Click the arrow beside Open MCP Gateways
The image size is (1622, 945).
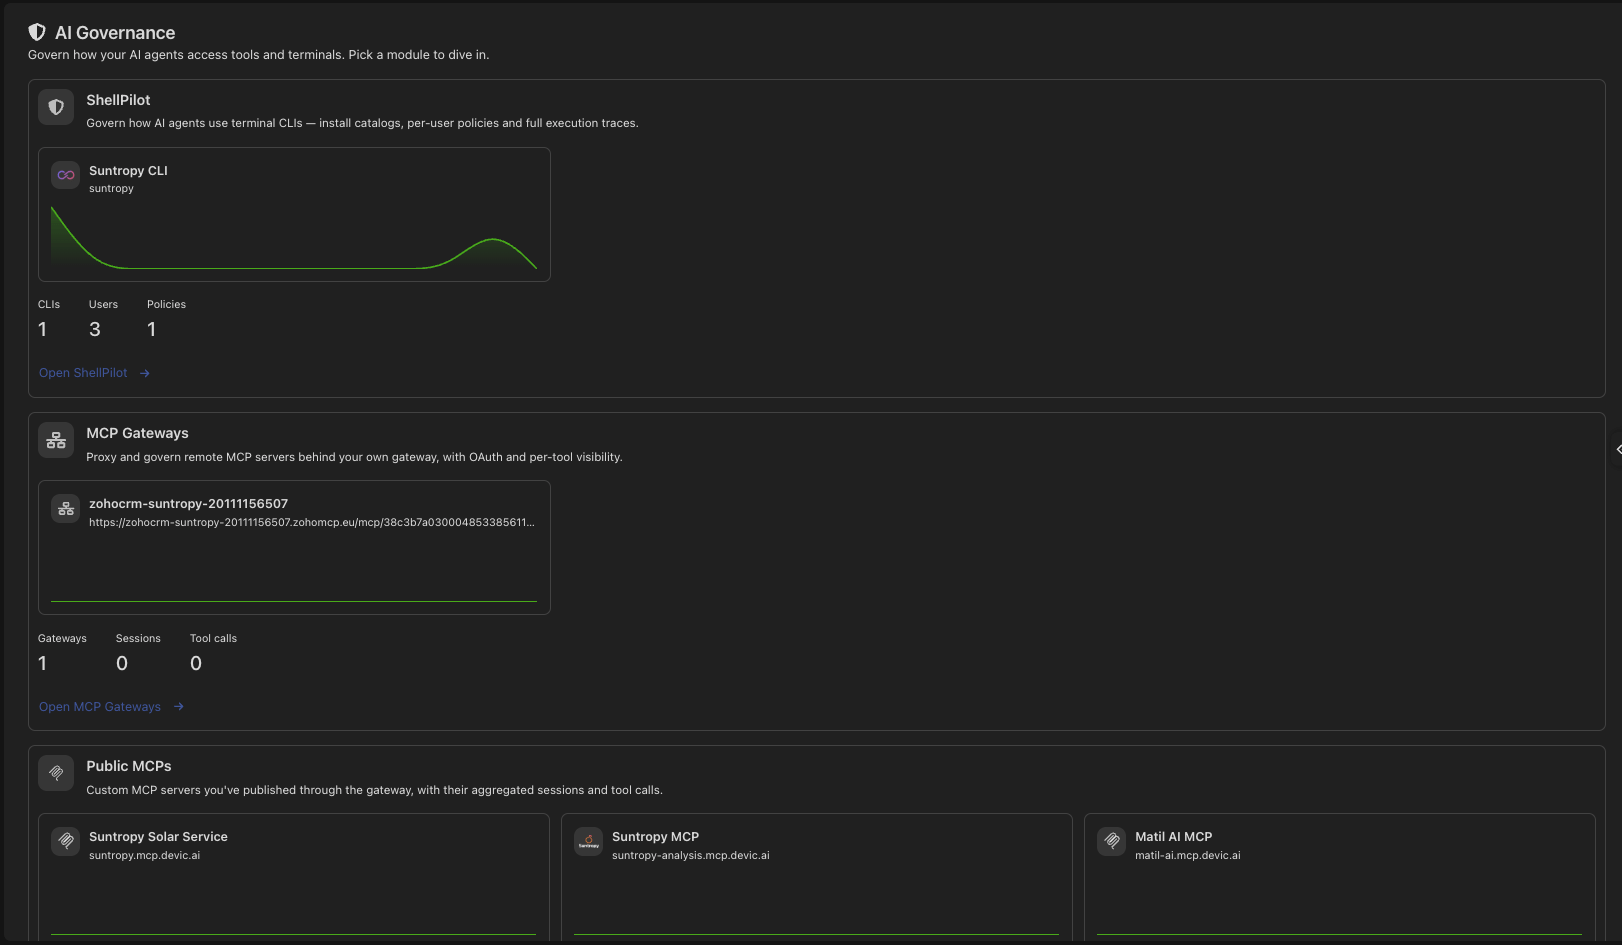(179, 707)
